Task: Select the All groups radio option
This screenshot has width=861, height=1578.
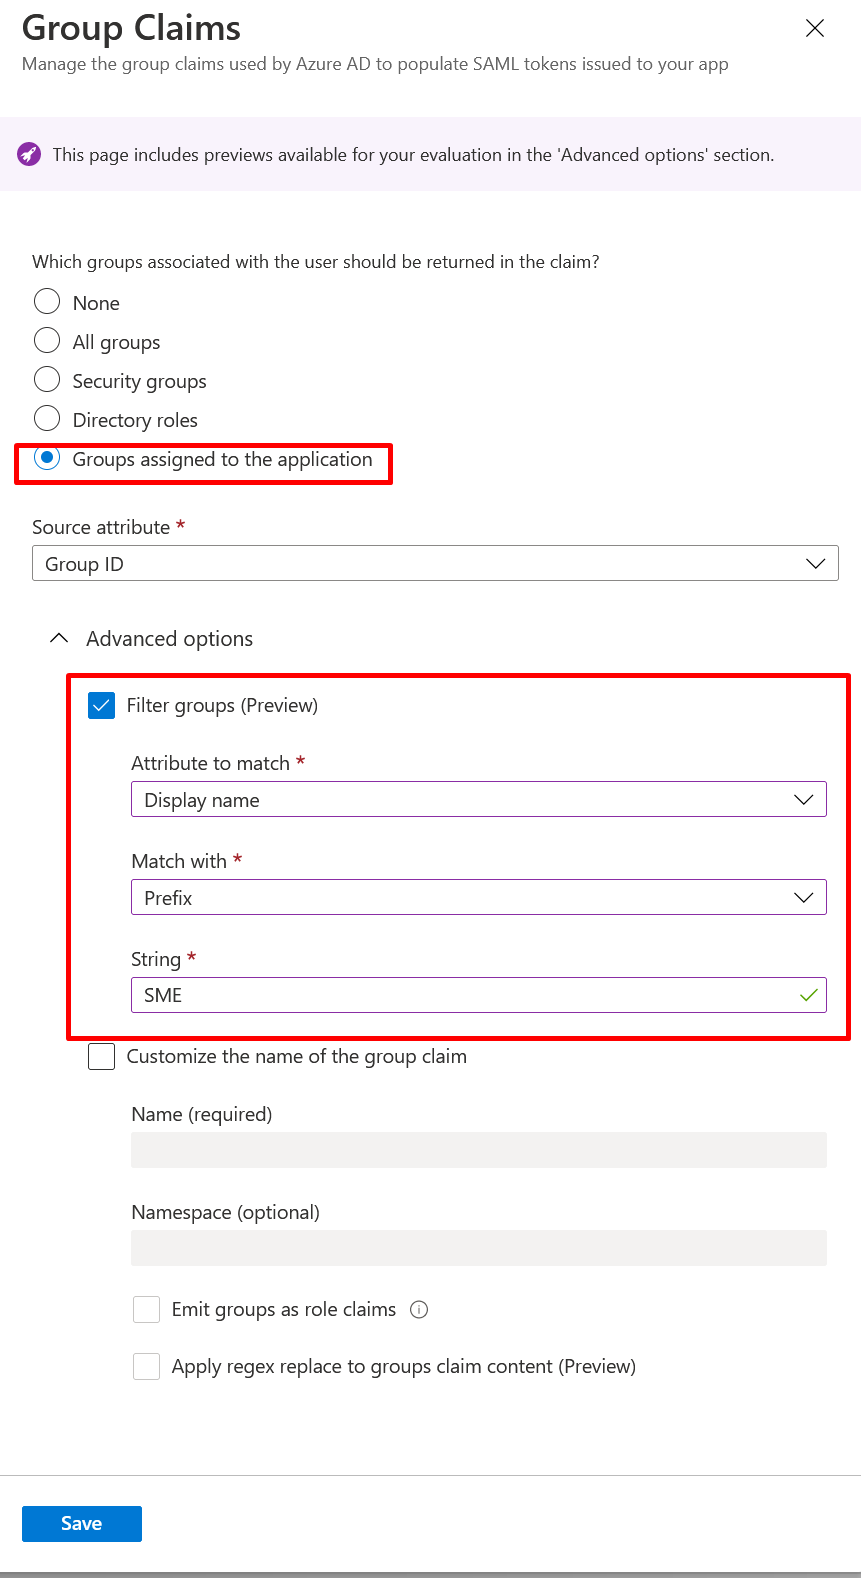Action: pos(47,341)
